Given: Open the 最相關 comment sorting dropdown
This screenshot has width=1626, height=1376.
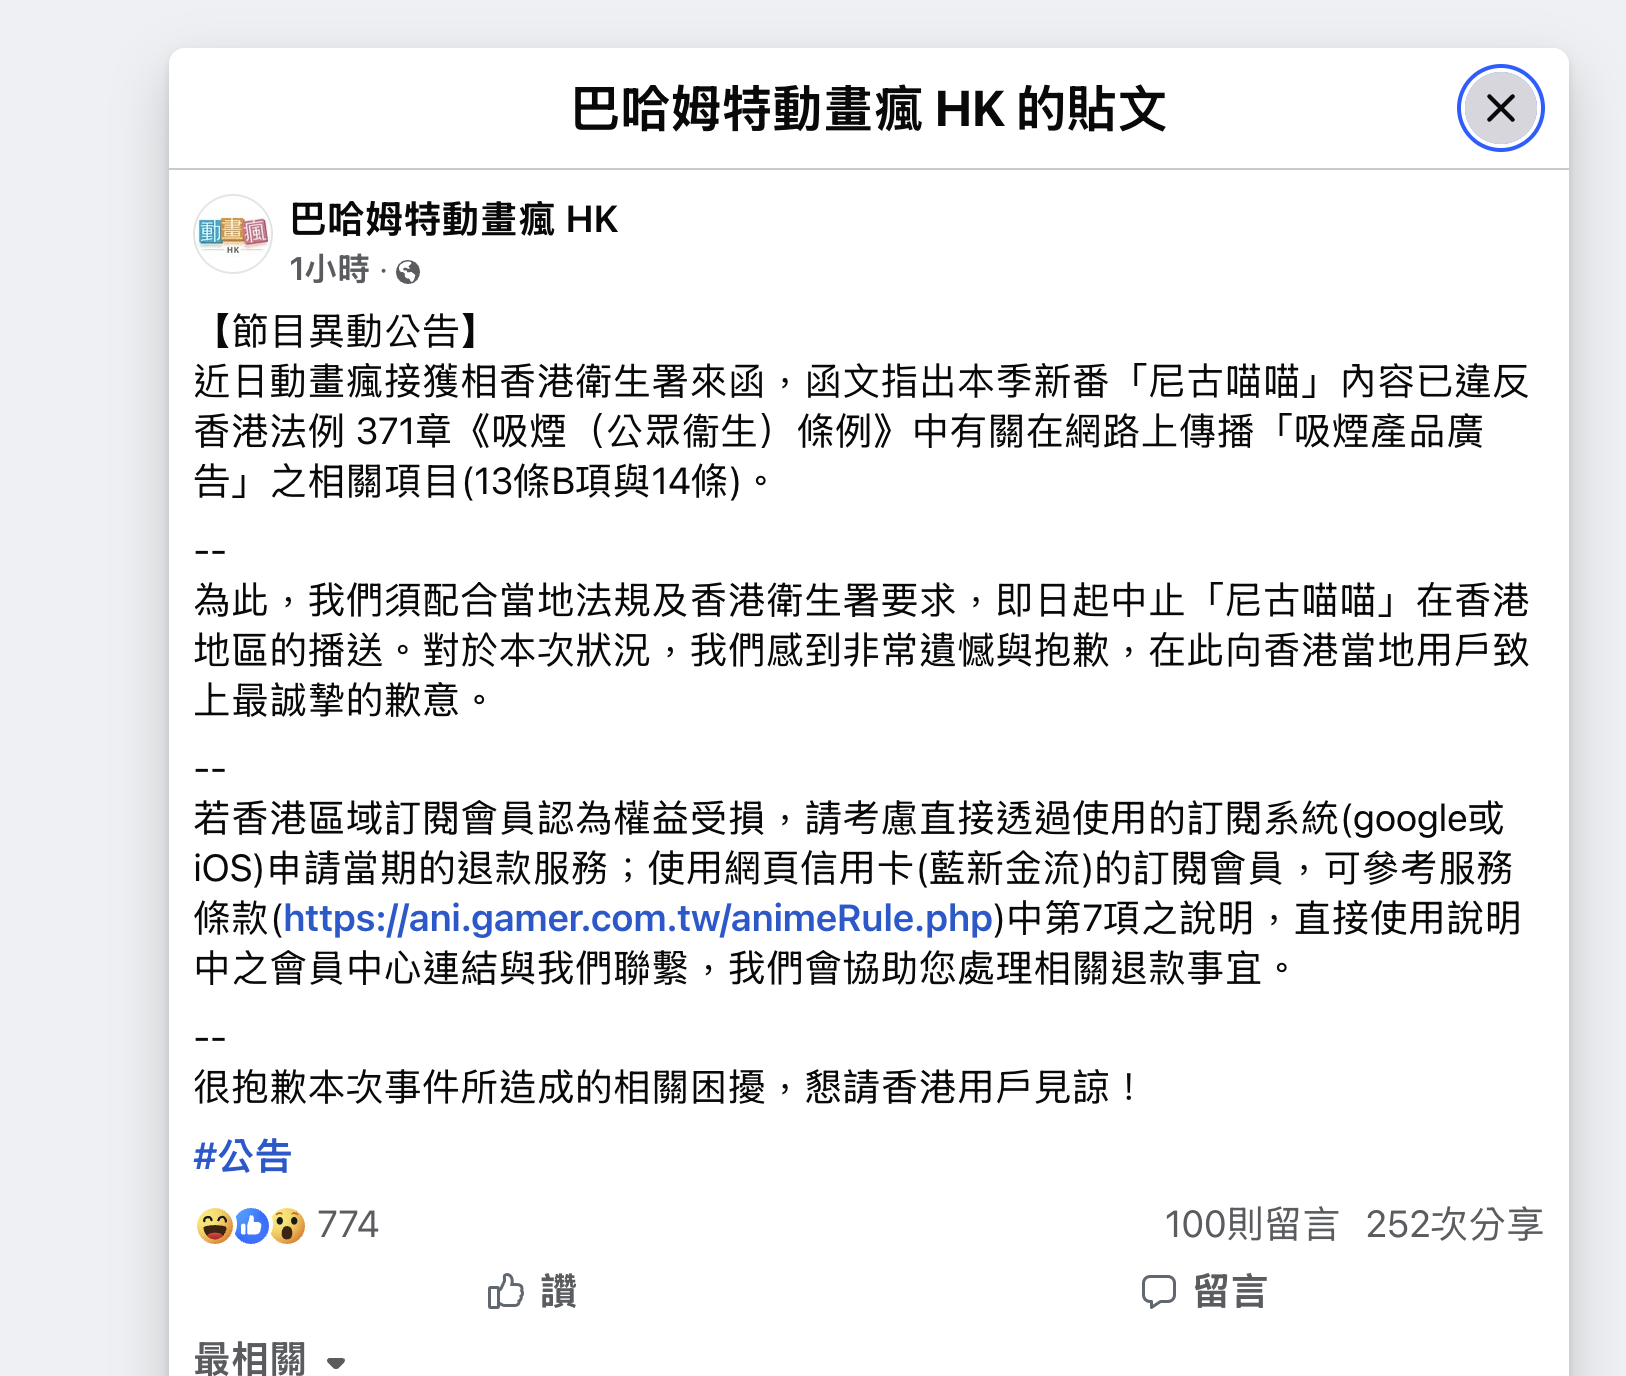Looking at the screenshot, I should pyautogui.click(x=270, y=1360).
